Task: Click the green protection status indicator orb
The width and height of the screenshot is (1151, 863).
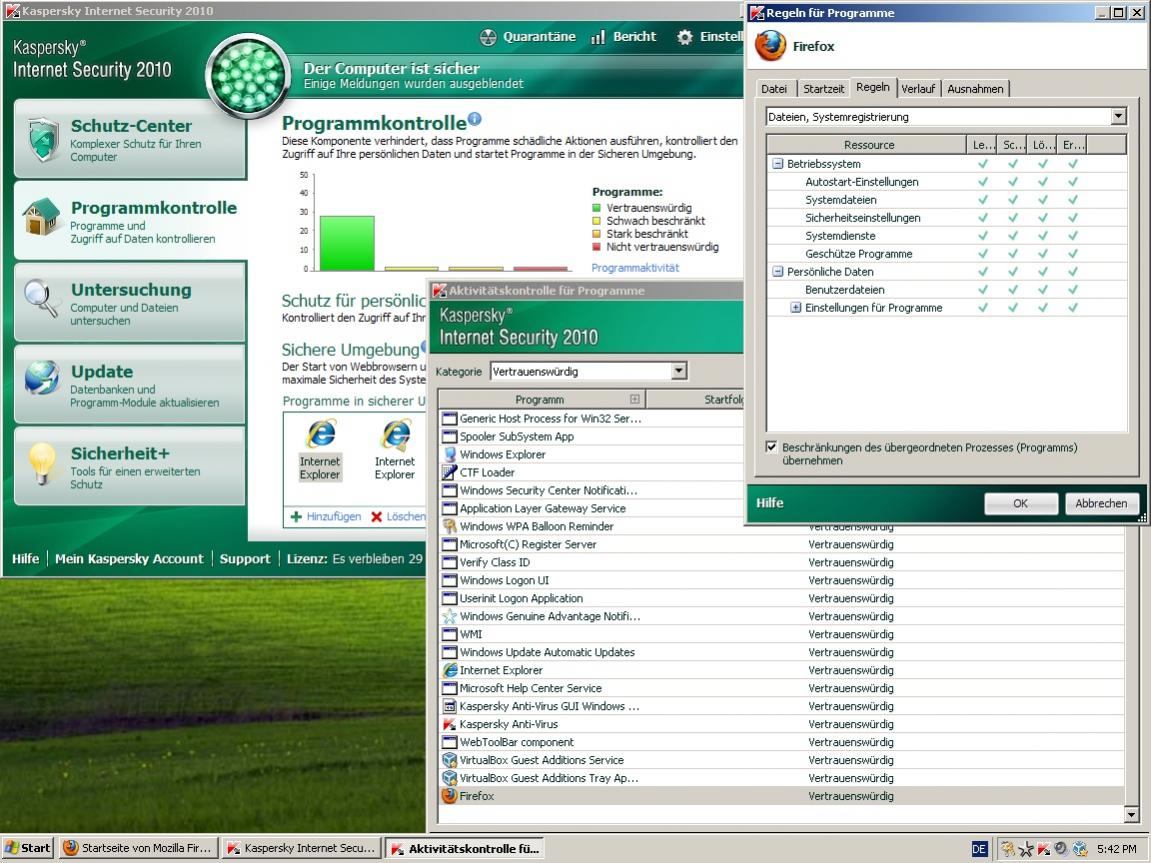Action: click(248, 76)
